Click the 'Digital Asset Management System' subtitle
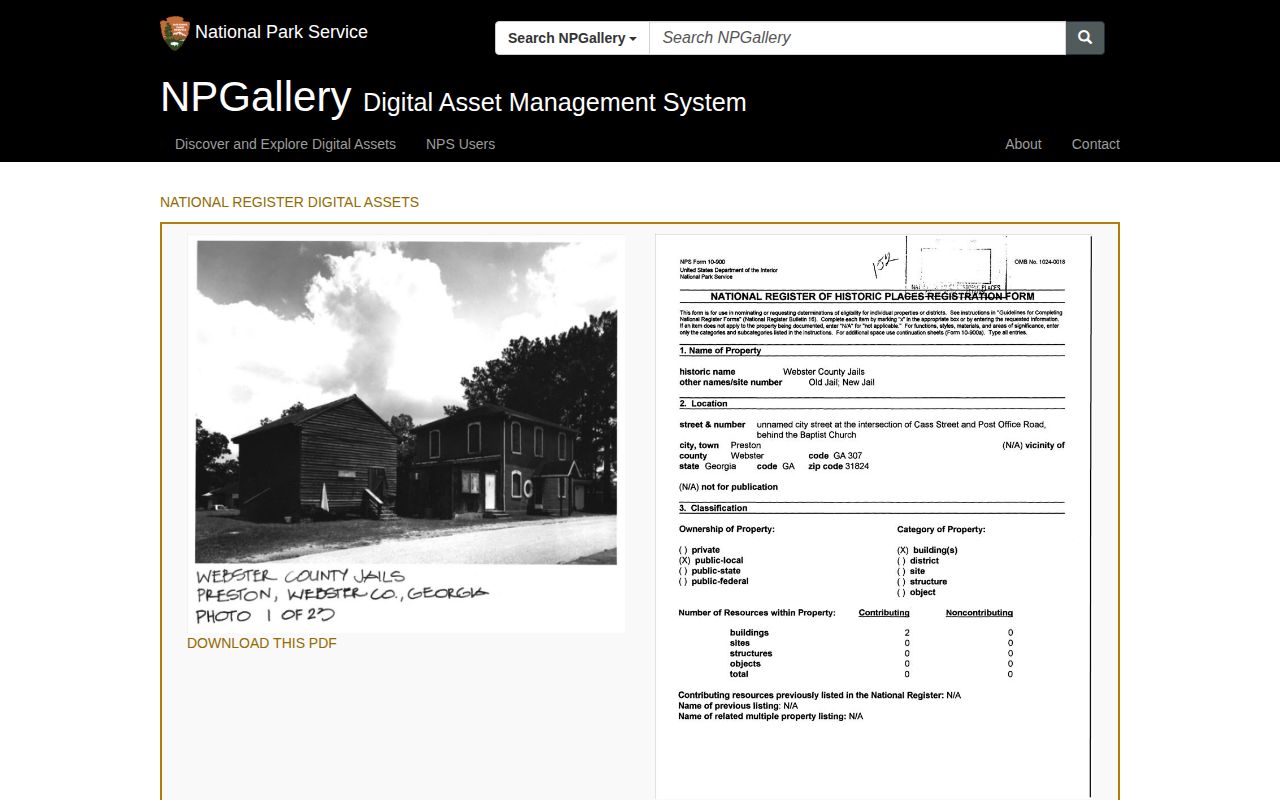This screenshot has height=800, width=1280. click(x=555, y=103)
